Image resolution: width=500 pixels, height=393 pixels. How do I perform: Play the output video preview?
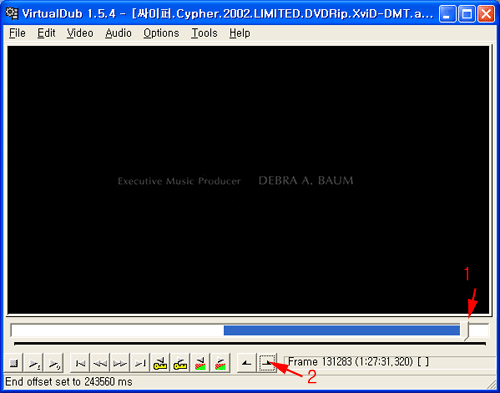tap(54, 363)
